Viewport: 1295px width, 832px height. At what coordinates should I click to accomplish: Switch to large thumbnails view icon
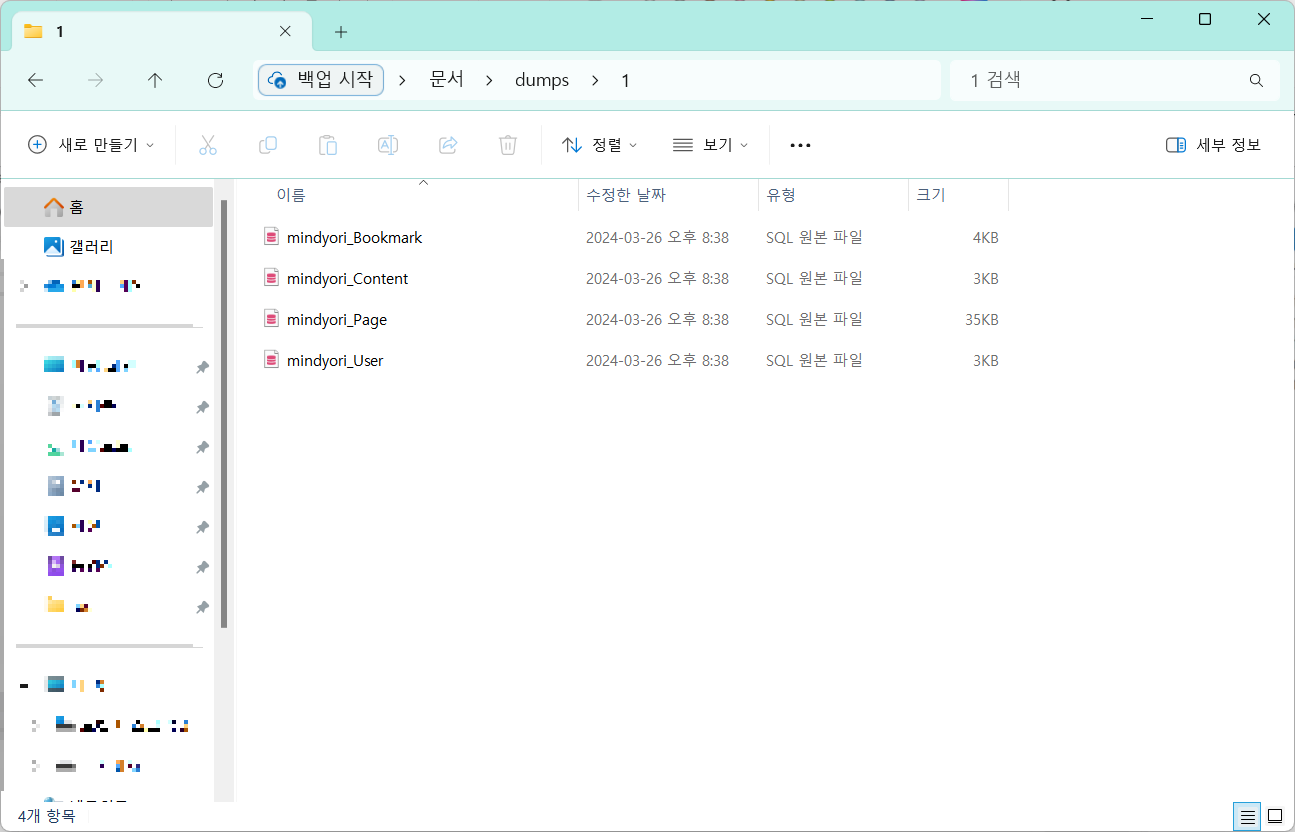click(x=1275, y=816)
